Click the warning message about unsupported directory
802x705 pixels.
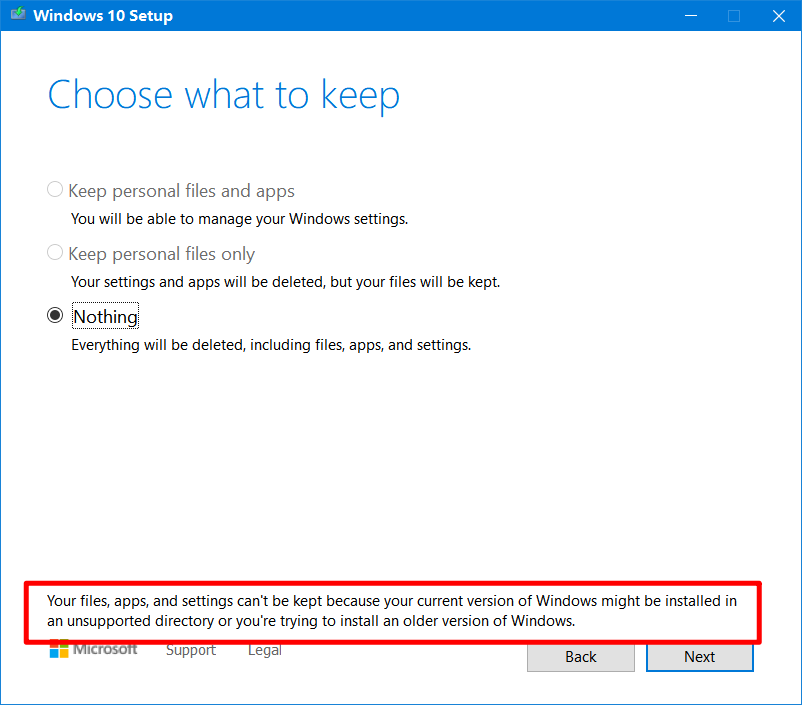(x=392, y=611)
